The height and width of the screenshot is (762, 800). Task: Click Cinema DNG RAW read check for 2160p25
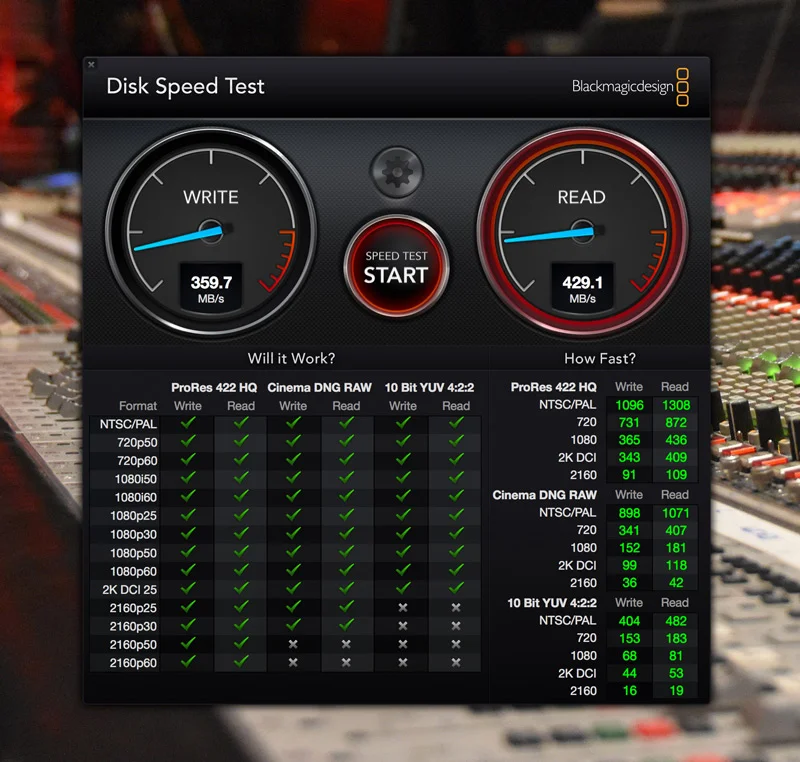[x=346, y=606]
